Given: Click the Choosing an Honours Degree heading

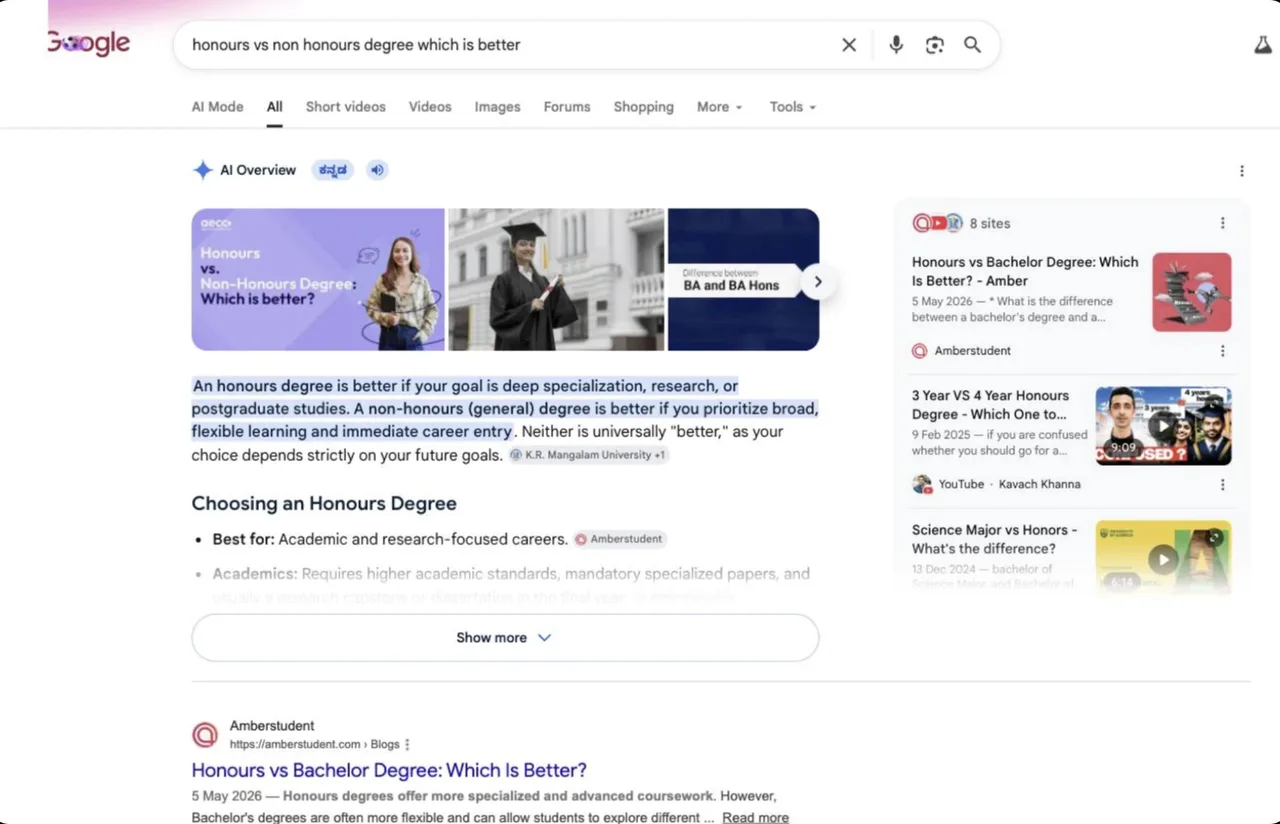Looking at the screenshot, I should (324, 503).
